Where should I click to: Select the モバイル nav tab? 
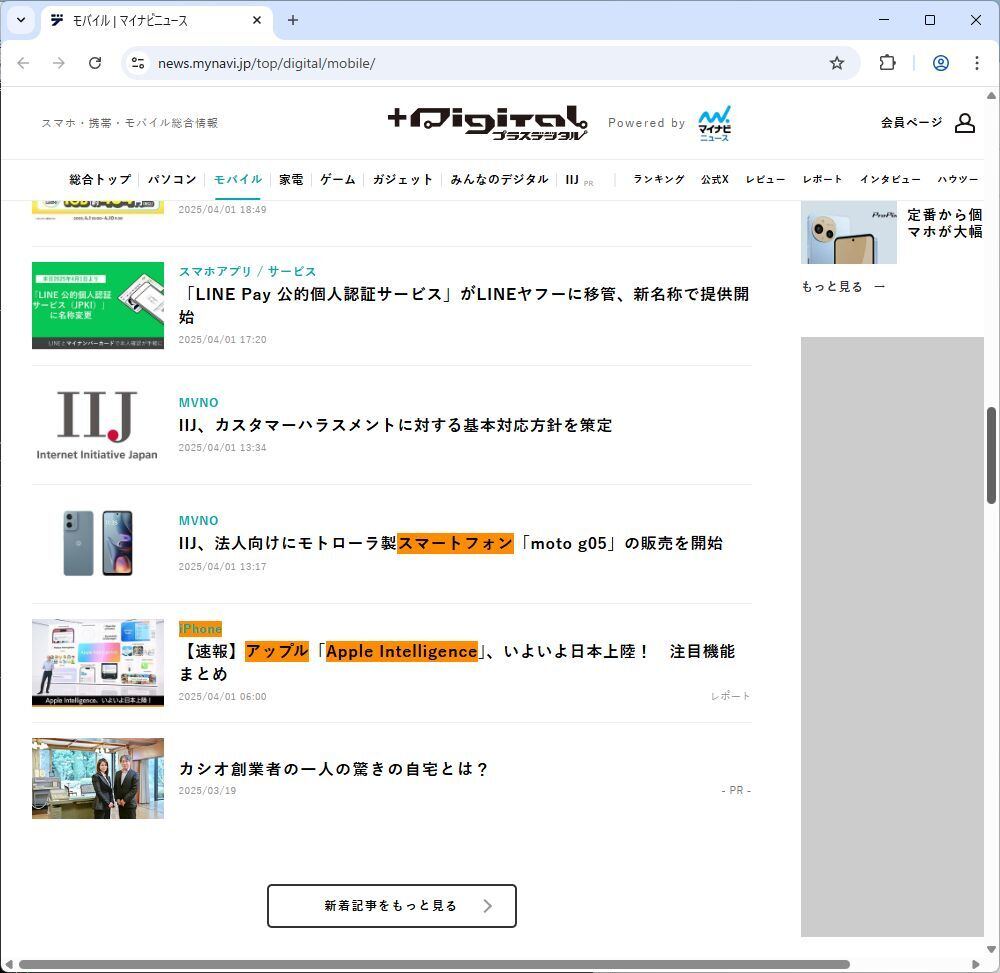tap(238, 180)
